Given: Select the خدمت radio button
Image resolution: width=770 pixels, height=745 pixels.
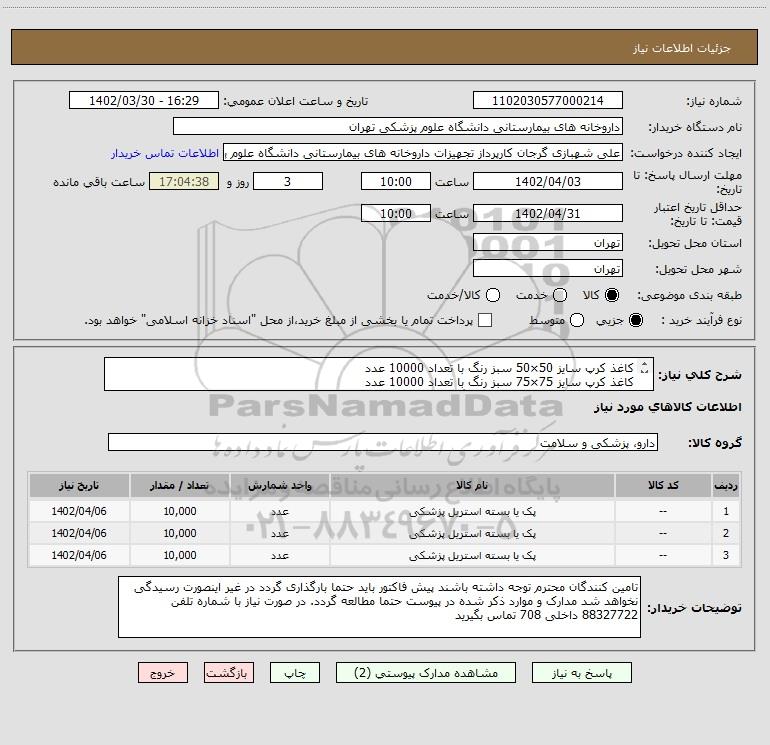Looking at the screenshot, I should pos(560,295).
